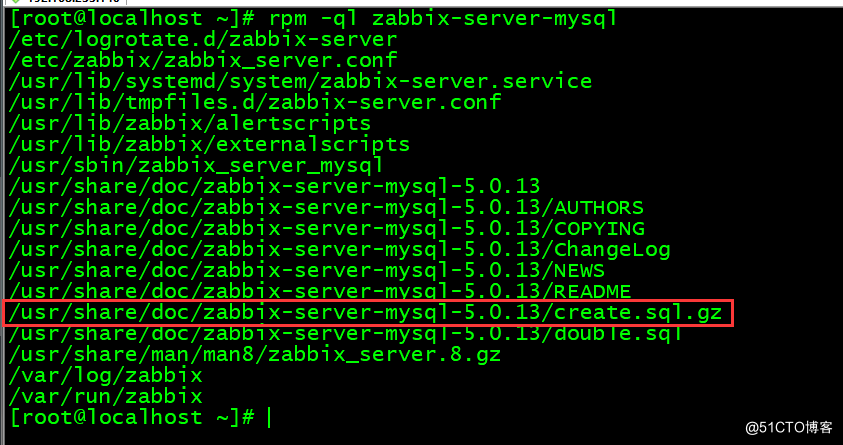Click the 51CTO blog watermark
The width and height of the screenshot is (843, 445).
(x=790, y=427)
